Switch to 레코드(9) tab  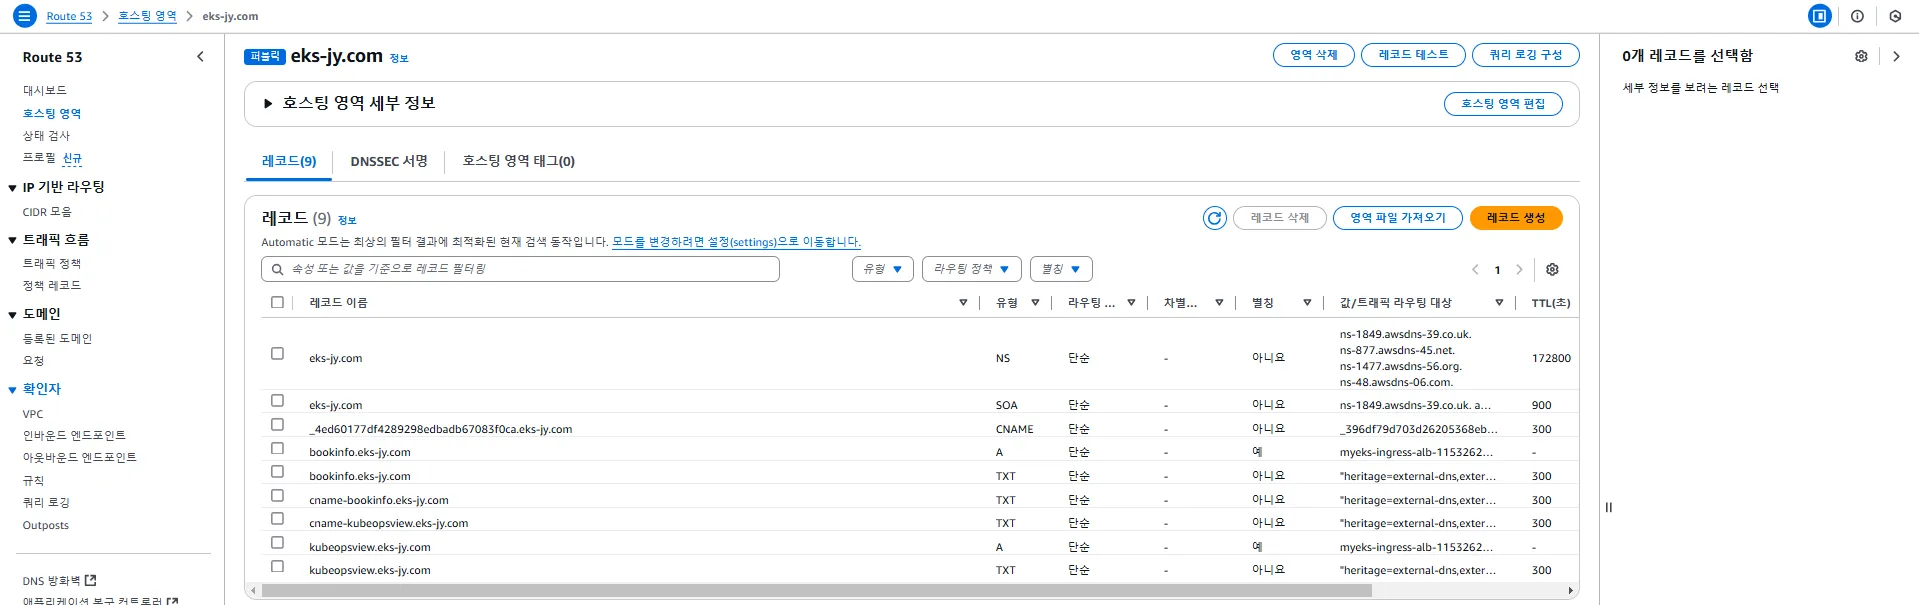click(x=289, y=161)
